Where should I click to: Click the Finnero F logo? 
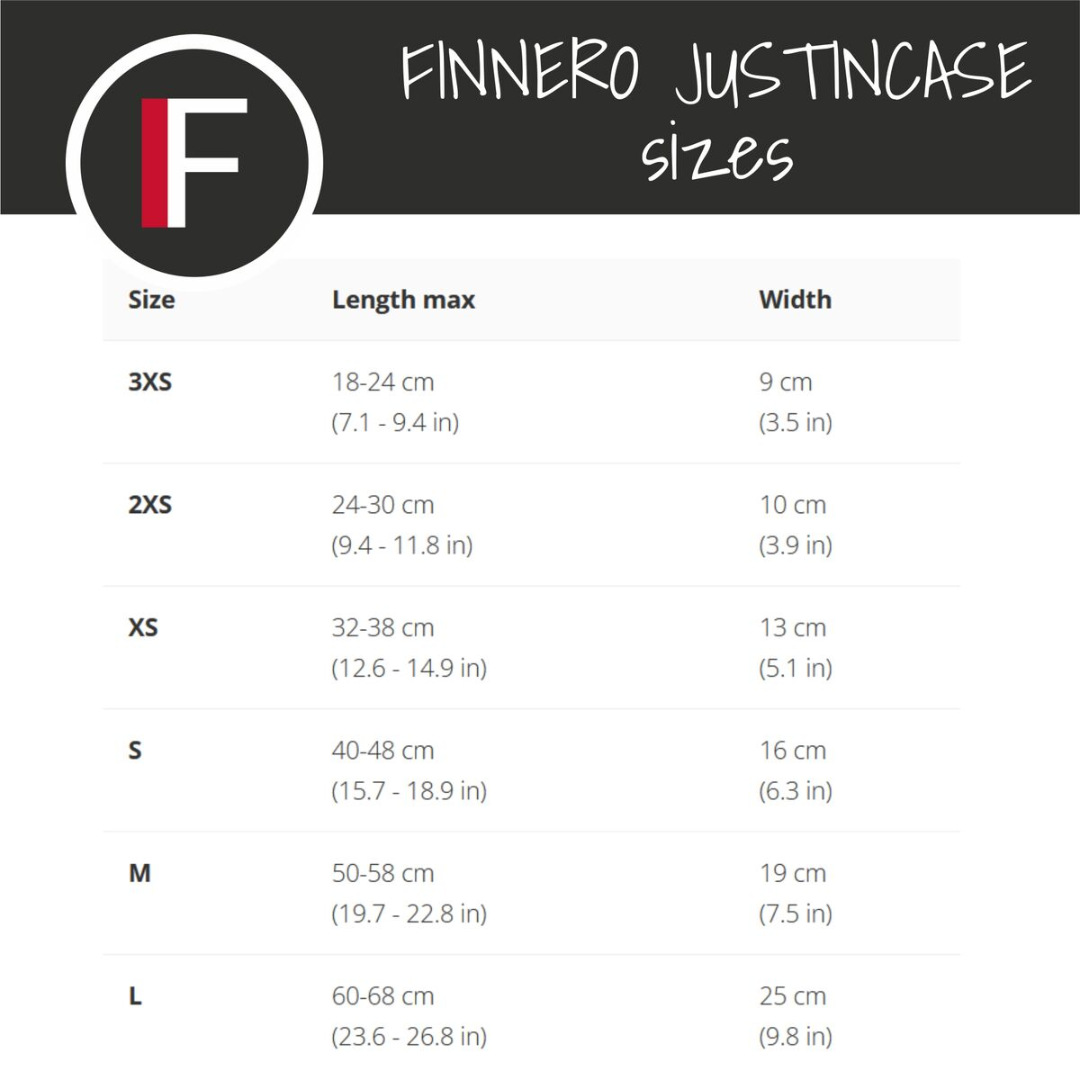pos(194,163)
